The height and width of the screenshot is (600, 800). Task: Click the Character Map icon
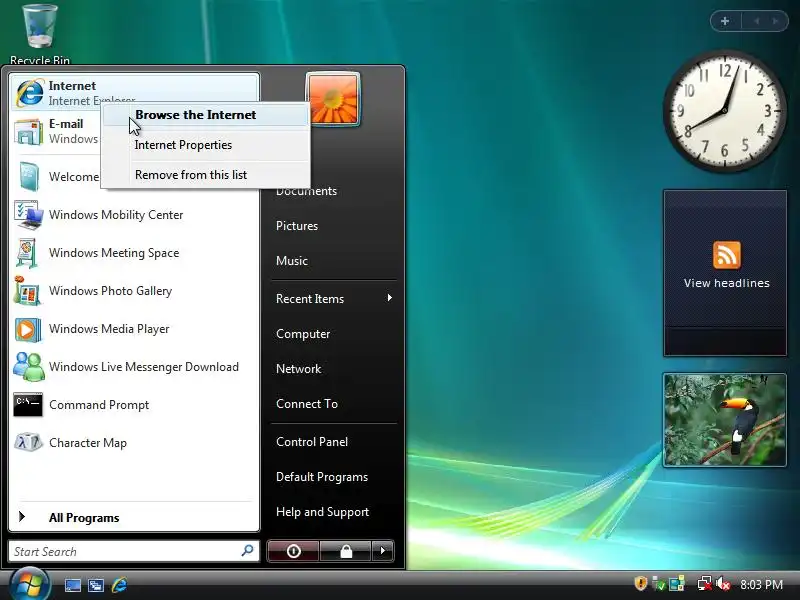(x=28, y=442)
